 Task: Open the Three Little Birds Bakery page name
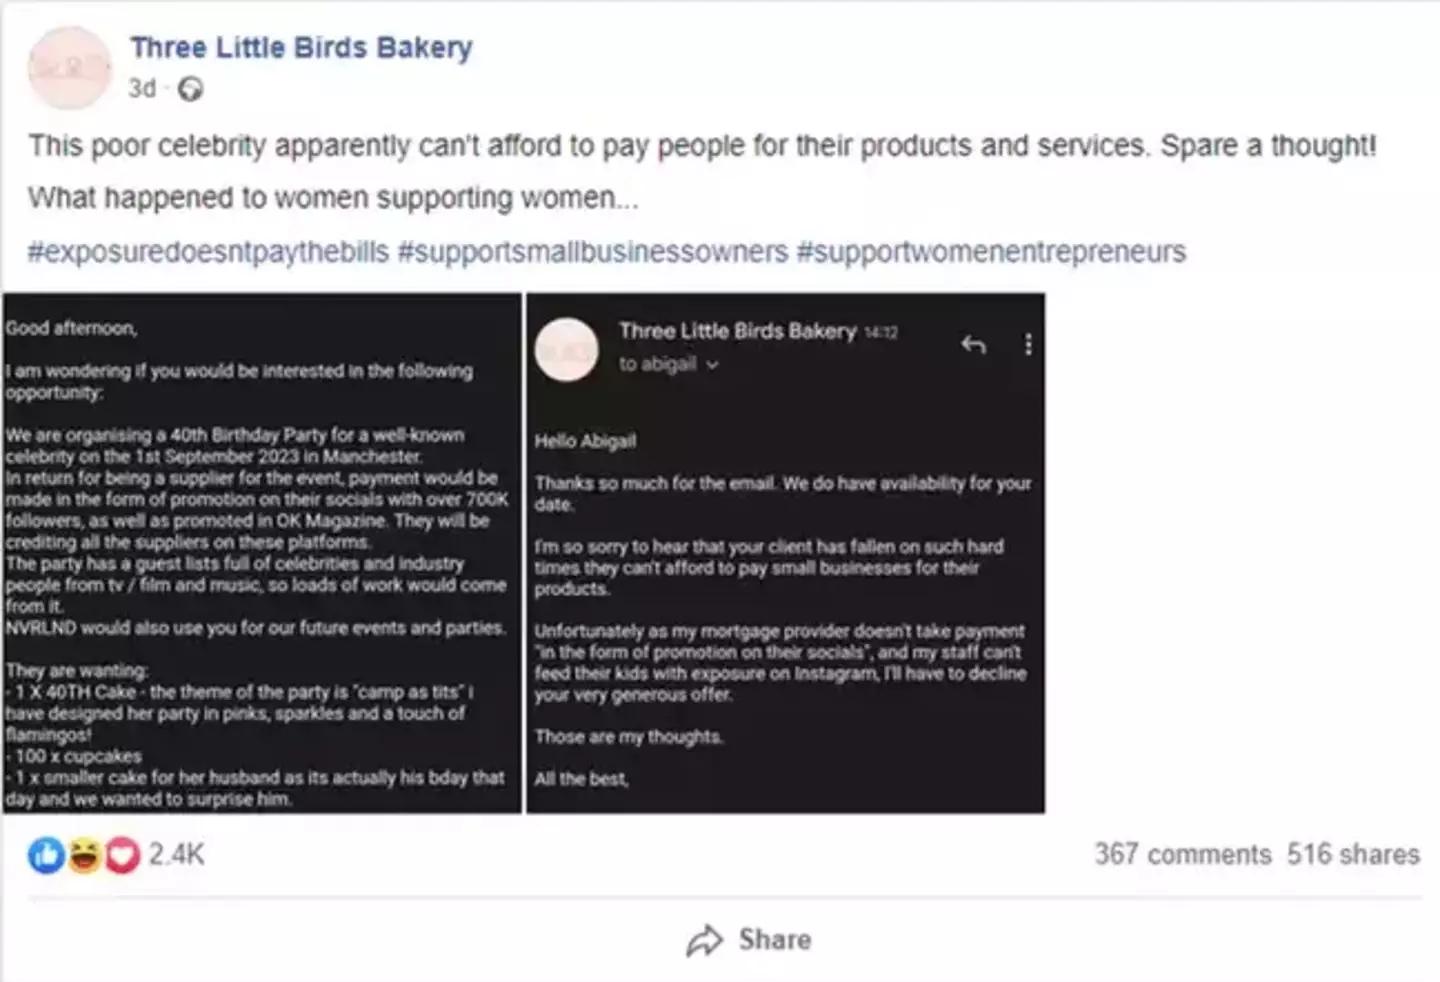click(300, 46)
